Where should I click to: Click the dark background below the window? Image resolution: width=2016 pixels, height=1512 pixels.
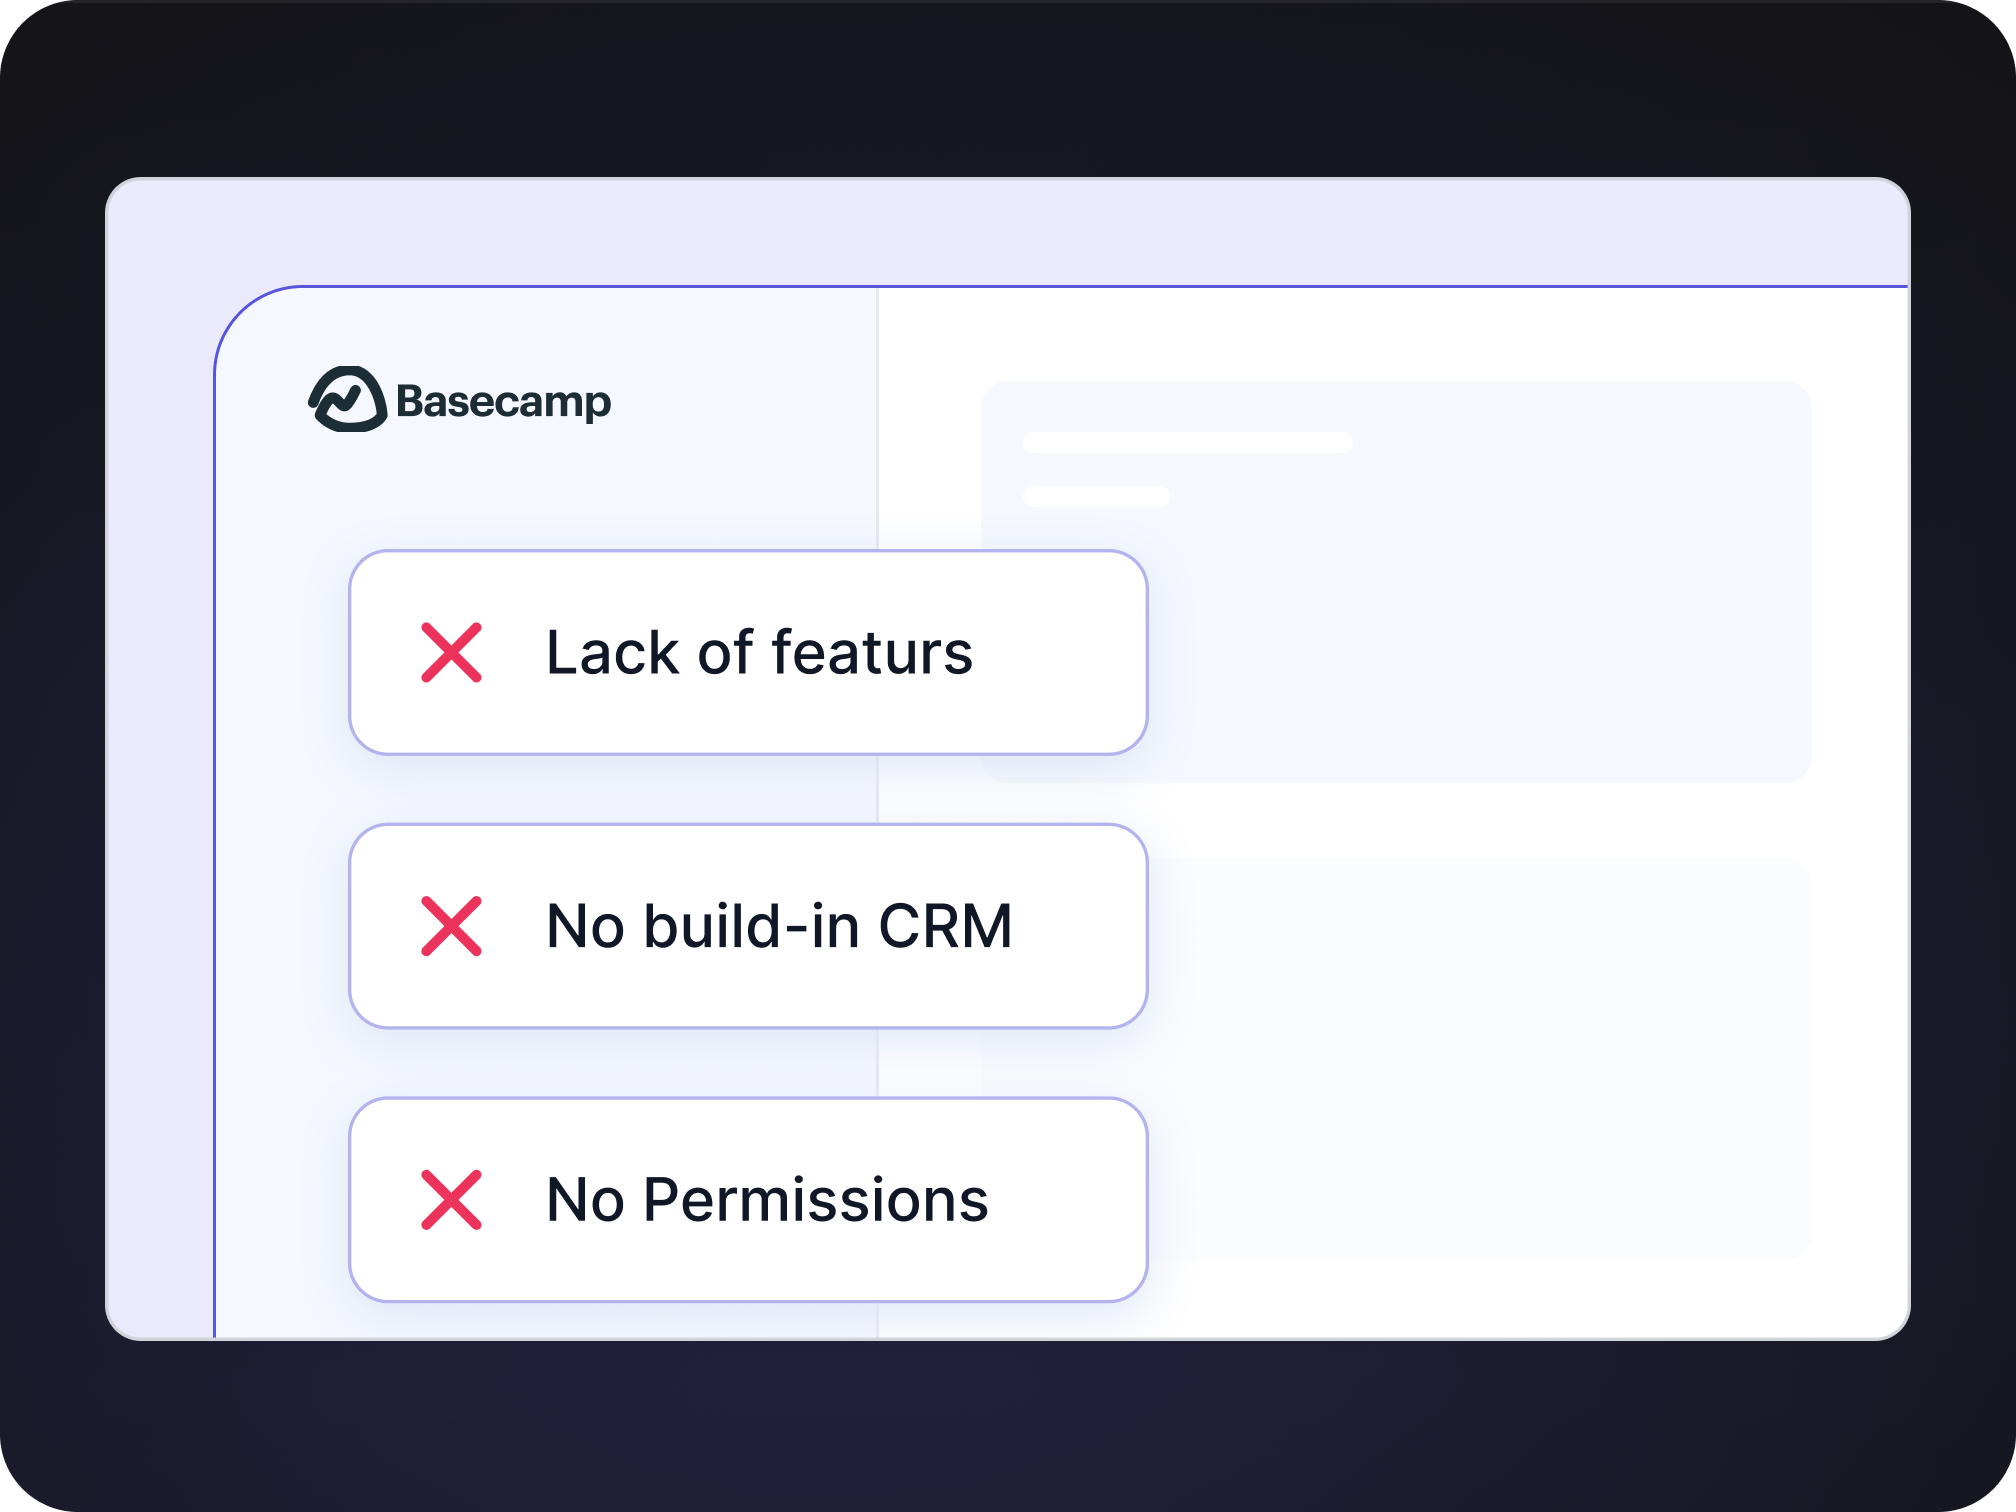[x=1000, y=1430]
